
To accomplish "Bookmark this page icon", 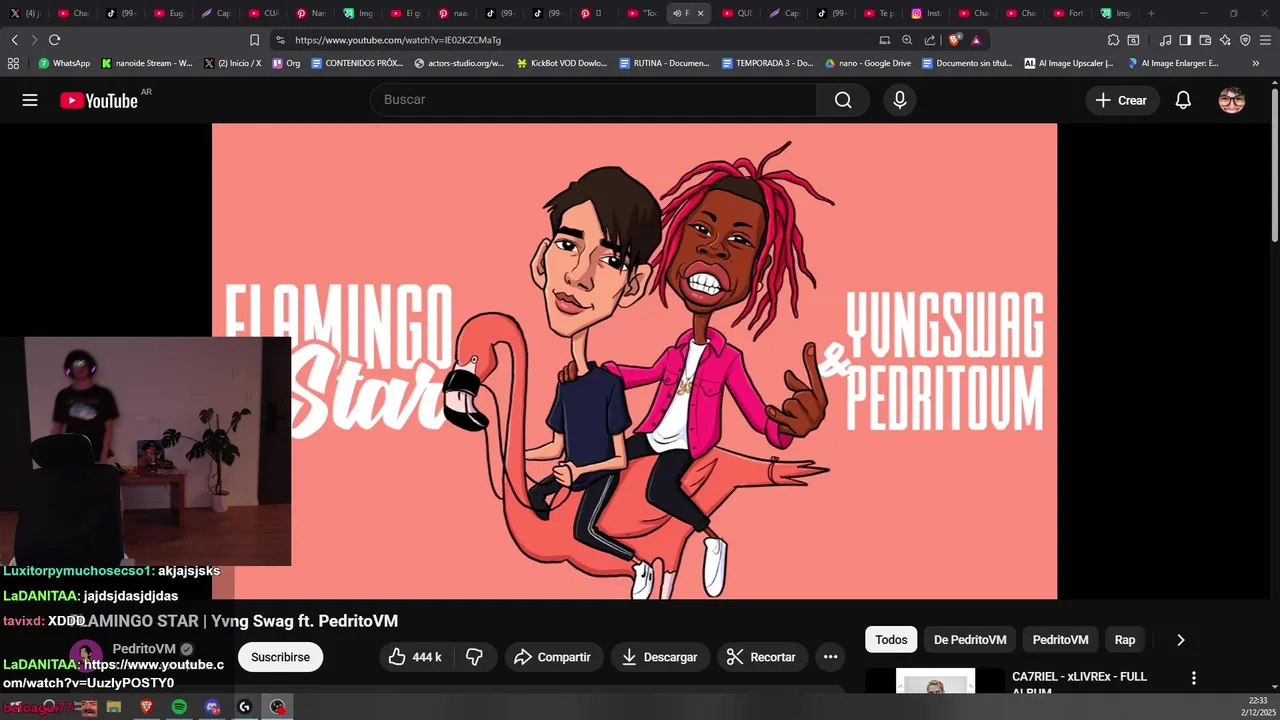I will click(254, 40).
